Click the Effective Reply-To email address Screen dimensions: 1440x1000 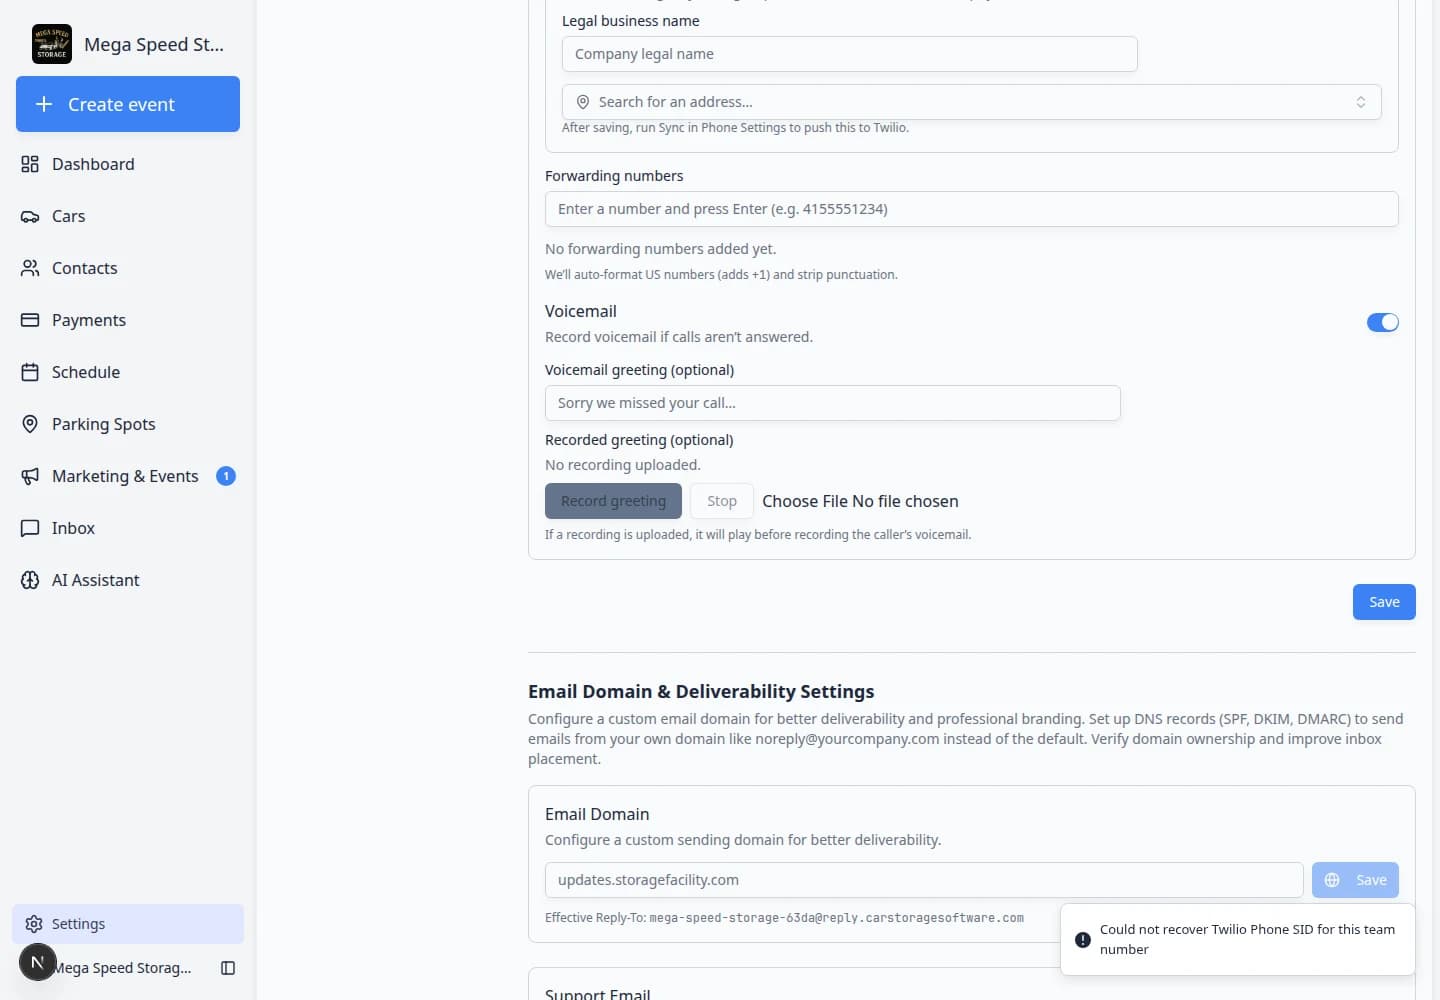(837, 918)
